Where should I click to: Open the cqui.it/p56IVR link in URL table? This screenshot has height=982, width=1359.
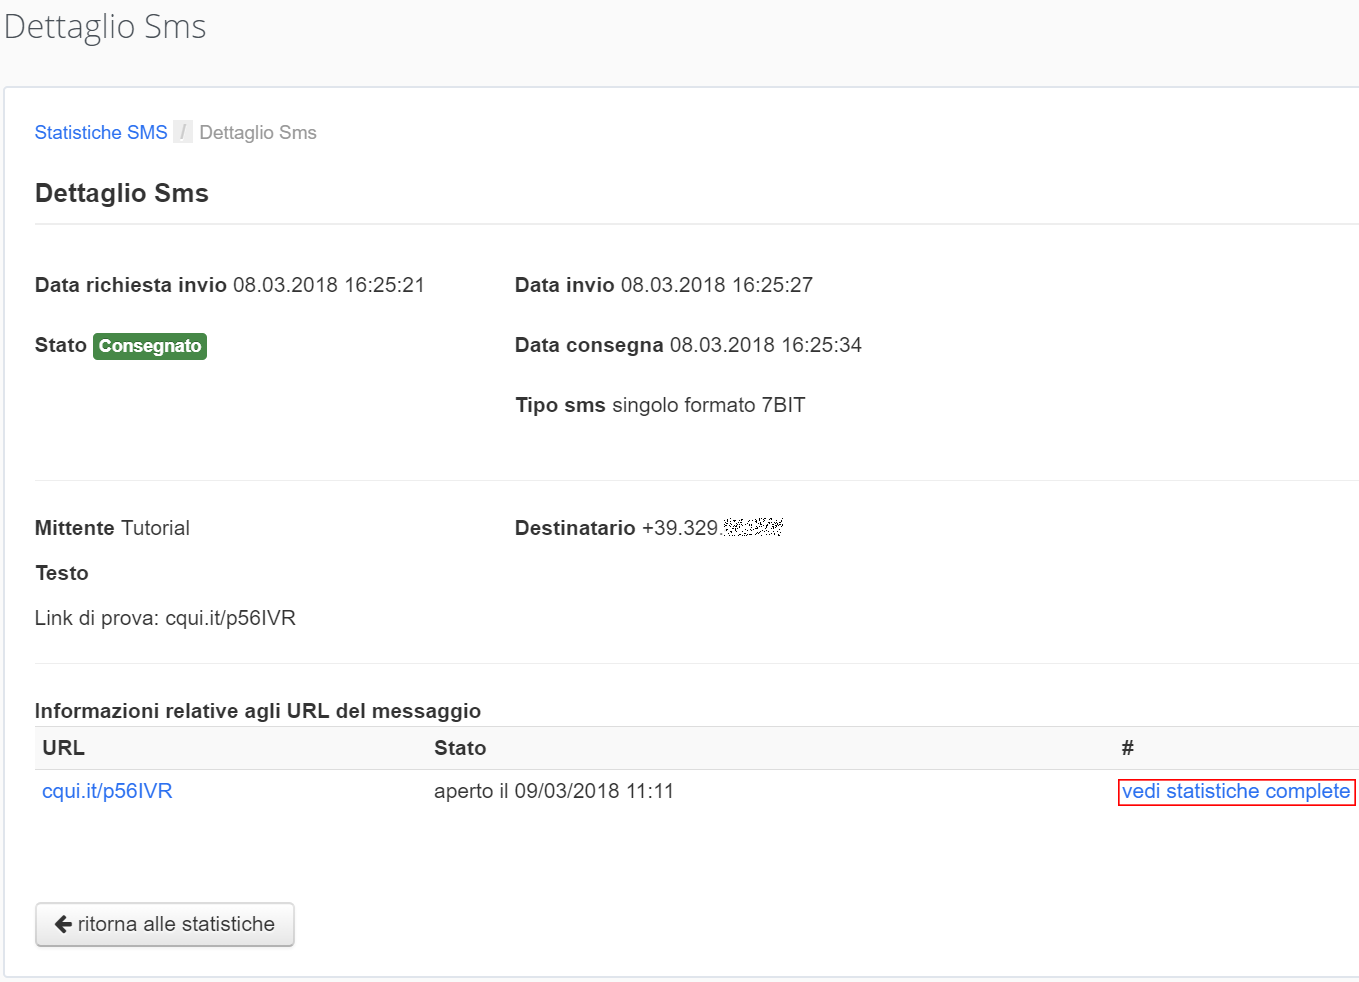click(107, 791)
